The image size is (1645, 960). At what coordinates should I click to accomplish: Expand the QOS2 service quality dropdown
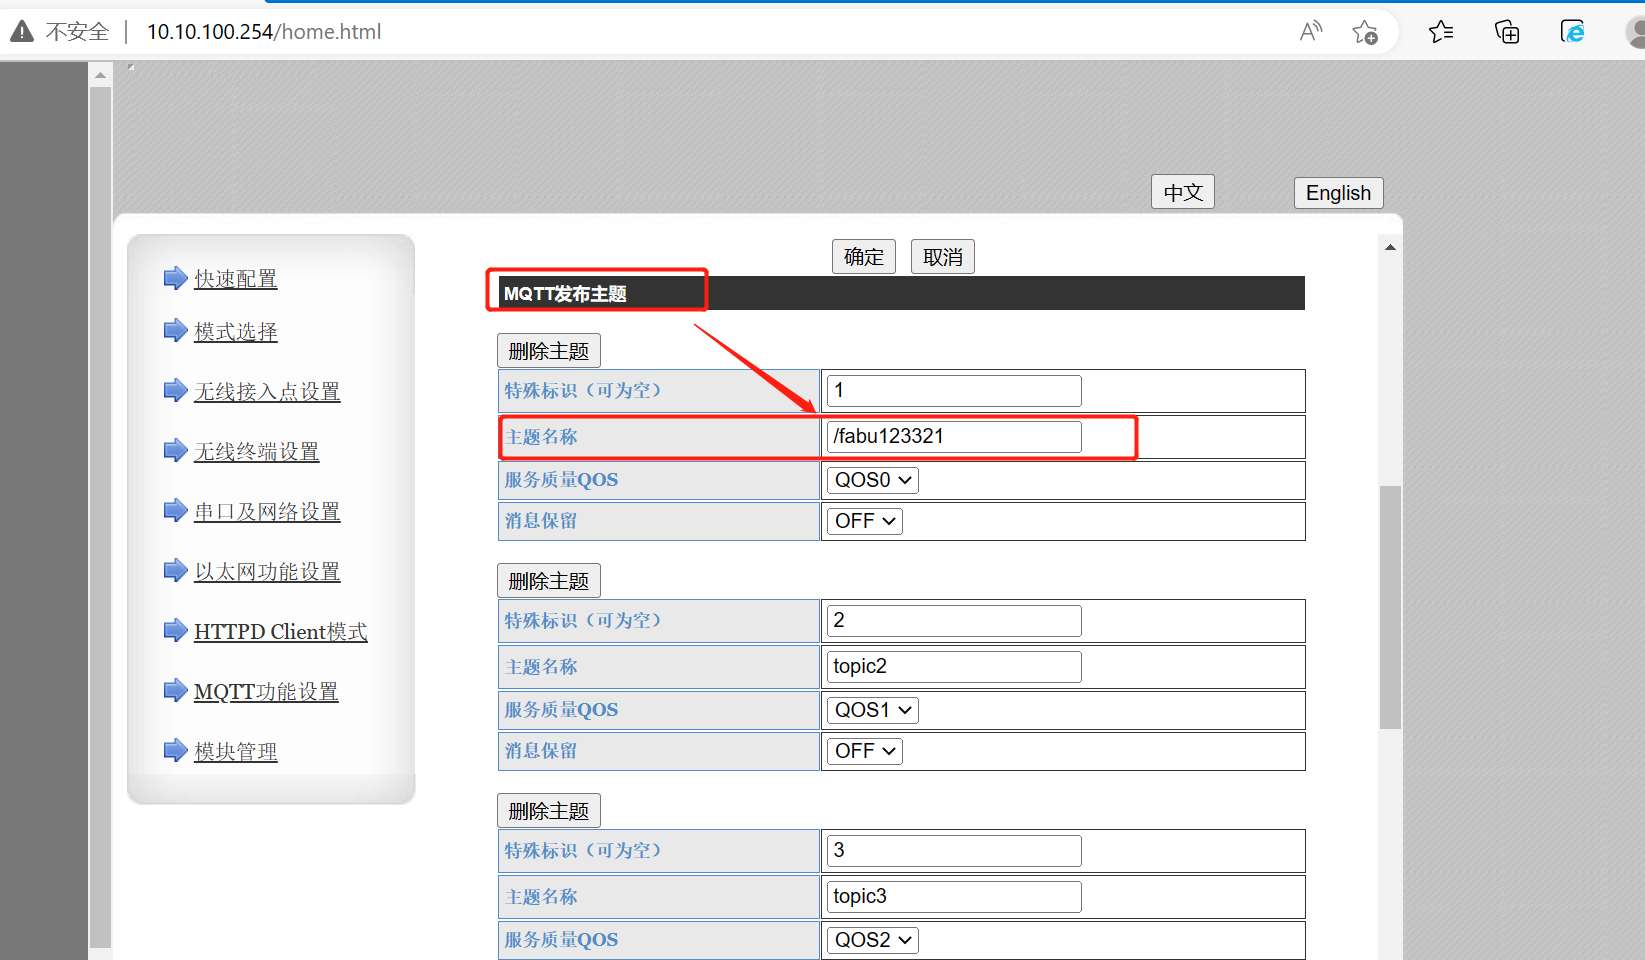(x=873, y=940)
